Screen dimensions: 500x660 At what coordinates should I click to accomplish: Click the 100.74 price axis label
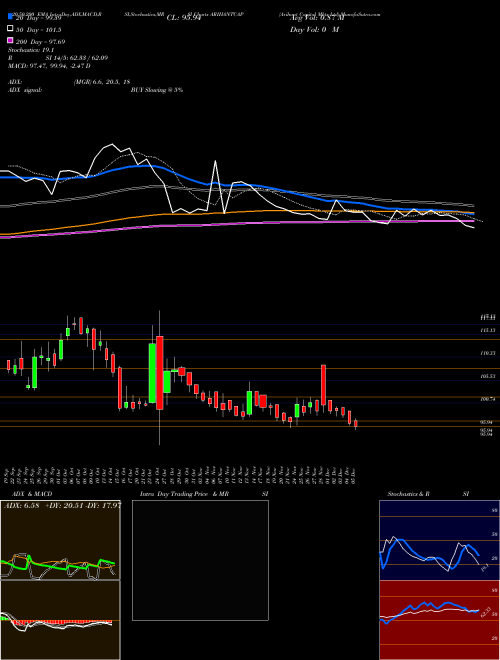(487, 399)
